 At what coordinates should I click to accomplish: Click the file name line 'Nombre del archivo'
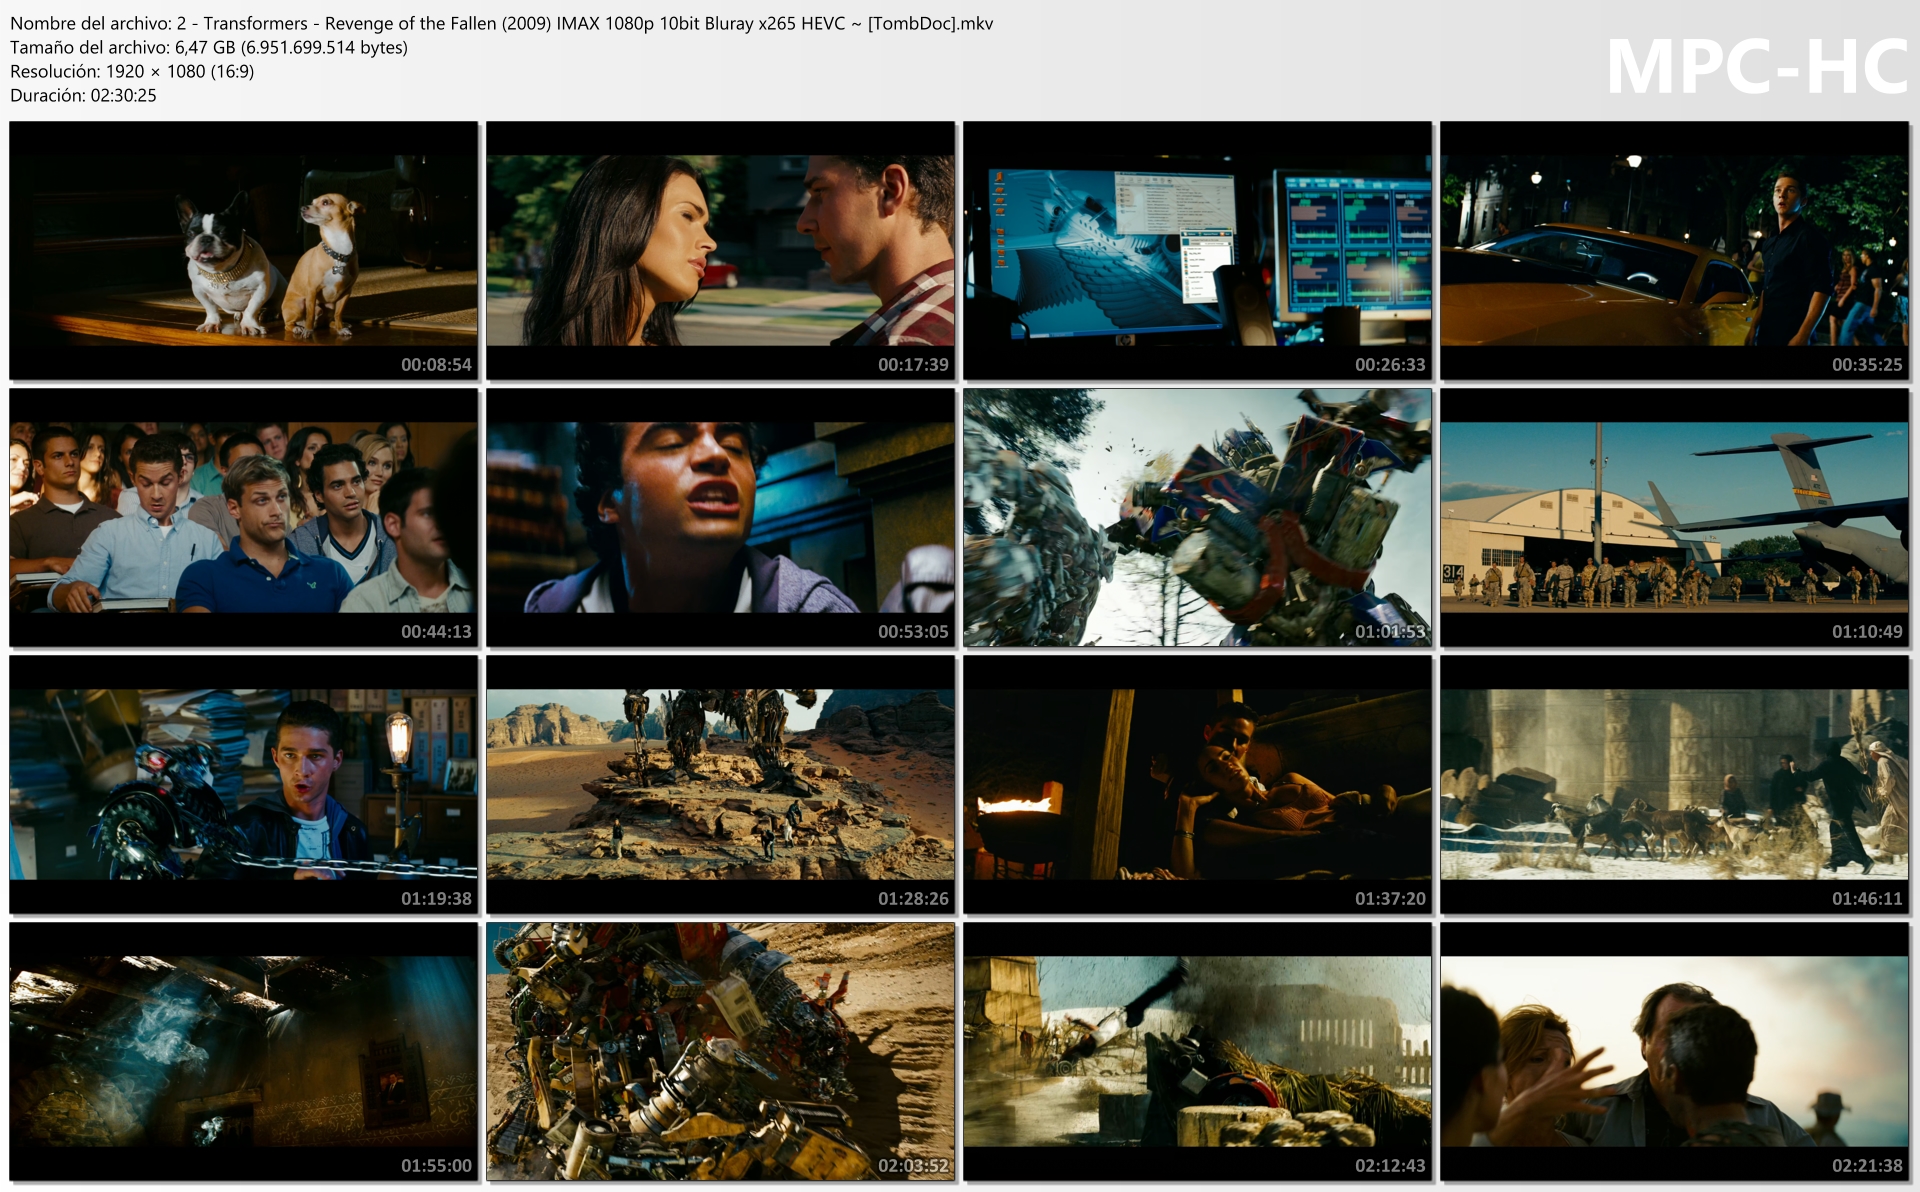(x=501, y=23)
